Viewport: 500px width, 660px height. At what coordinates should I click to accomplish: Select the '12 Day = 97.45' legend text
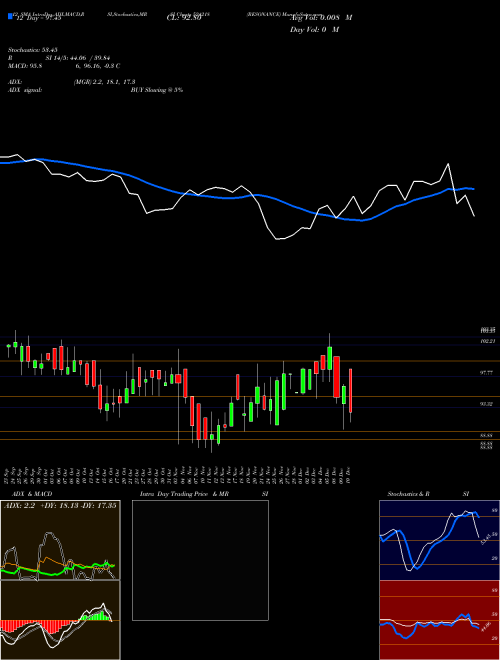37,18
